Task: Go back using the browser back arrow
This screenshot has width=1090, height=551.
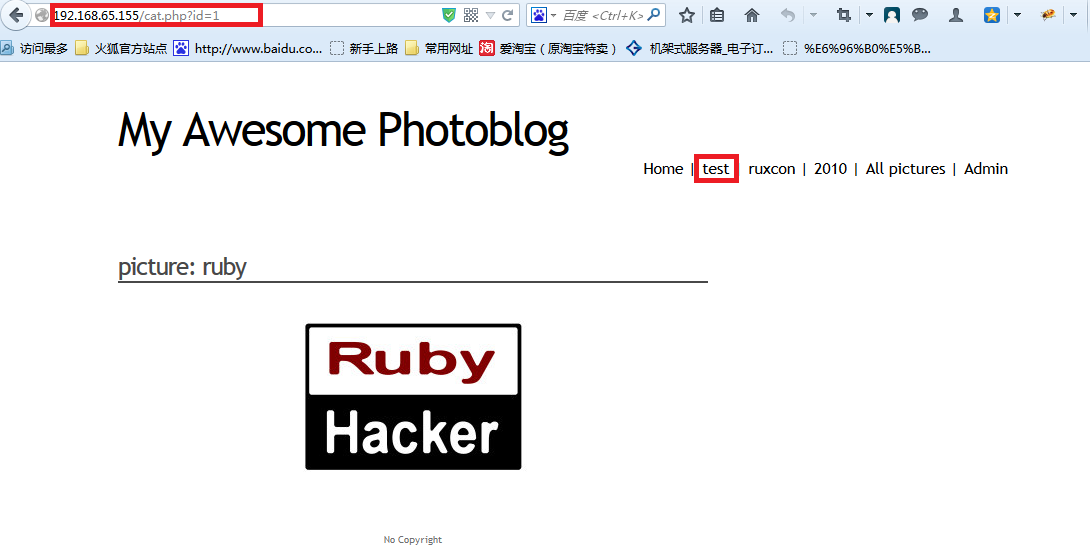Action: click(15, 15)
